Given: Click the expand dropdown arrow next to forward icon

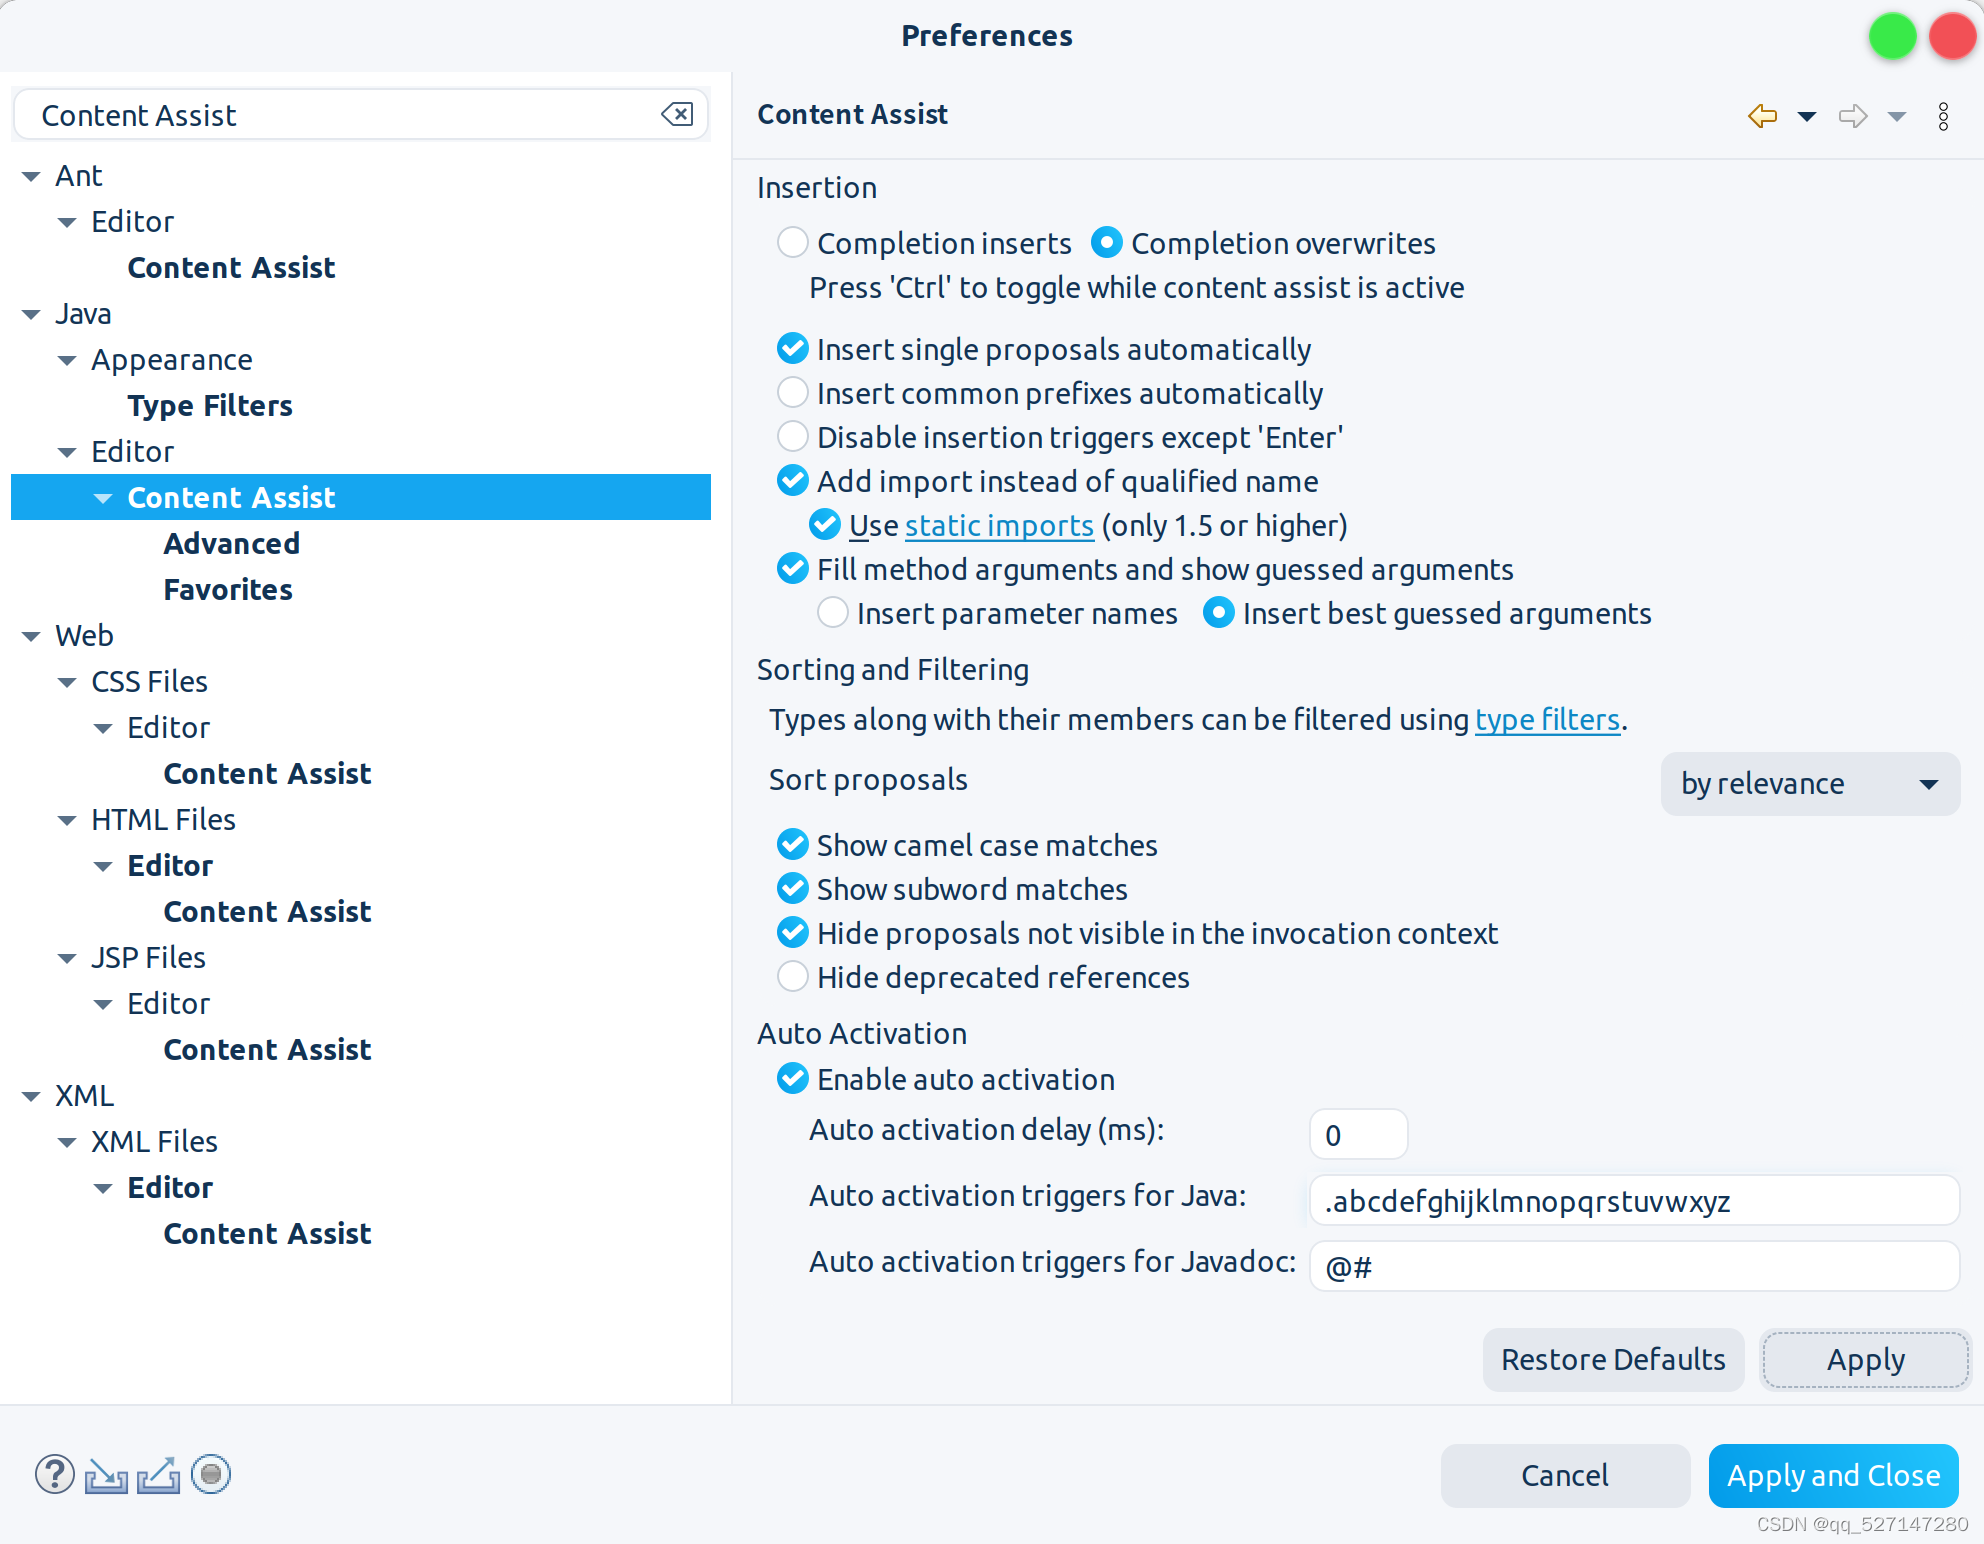Looking at the screenshot, I should pyautogui.click(x=1895, y=114).
